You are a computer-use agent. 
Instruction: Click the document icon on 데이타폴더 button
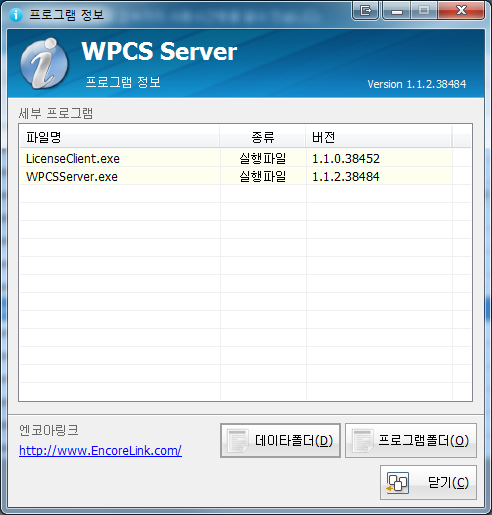coord(237,440)
